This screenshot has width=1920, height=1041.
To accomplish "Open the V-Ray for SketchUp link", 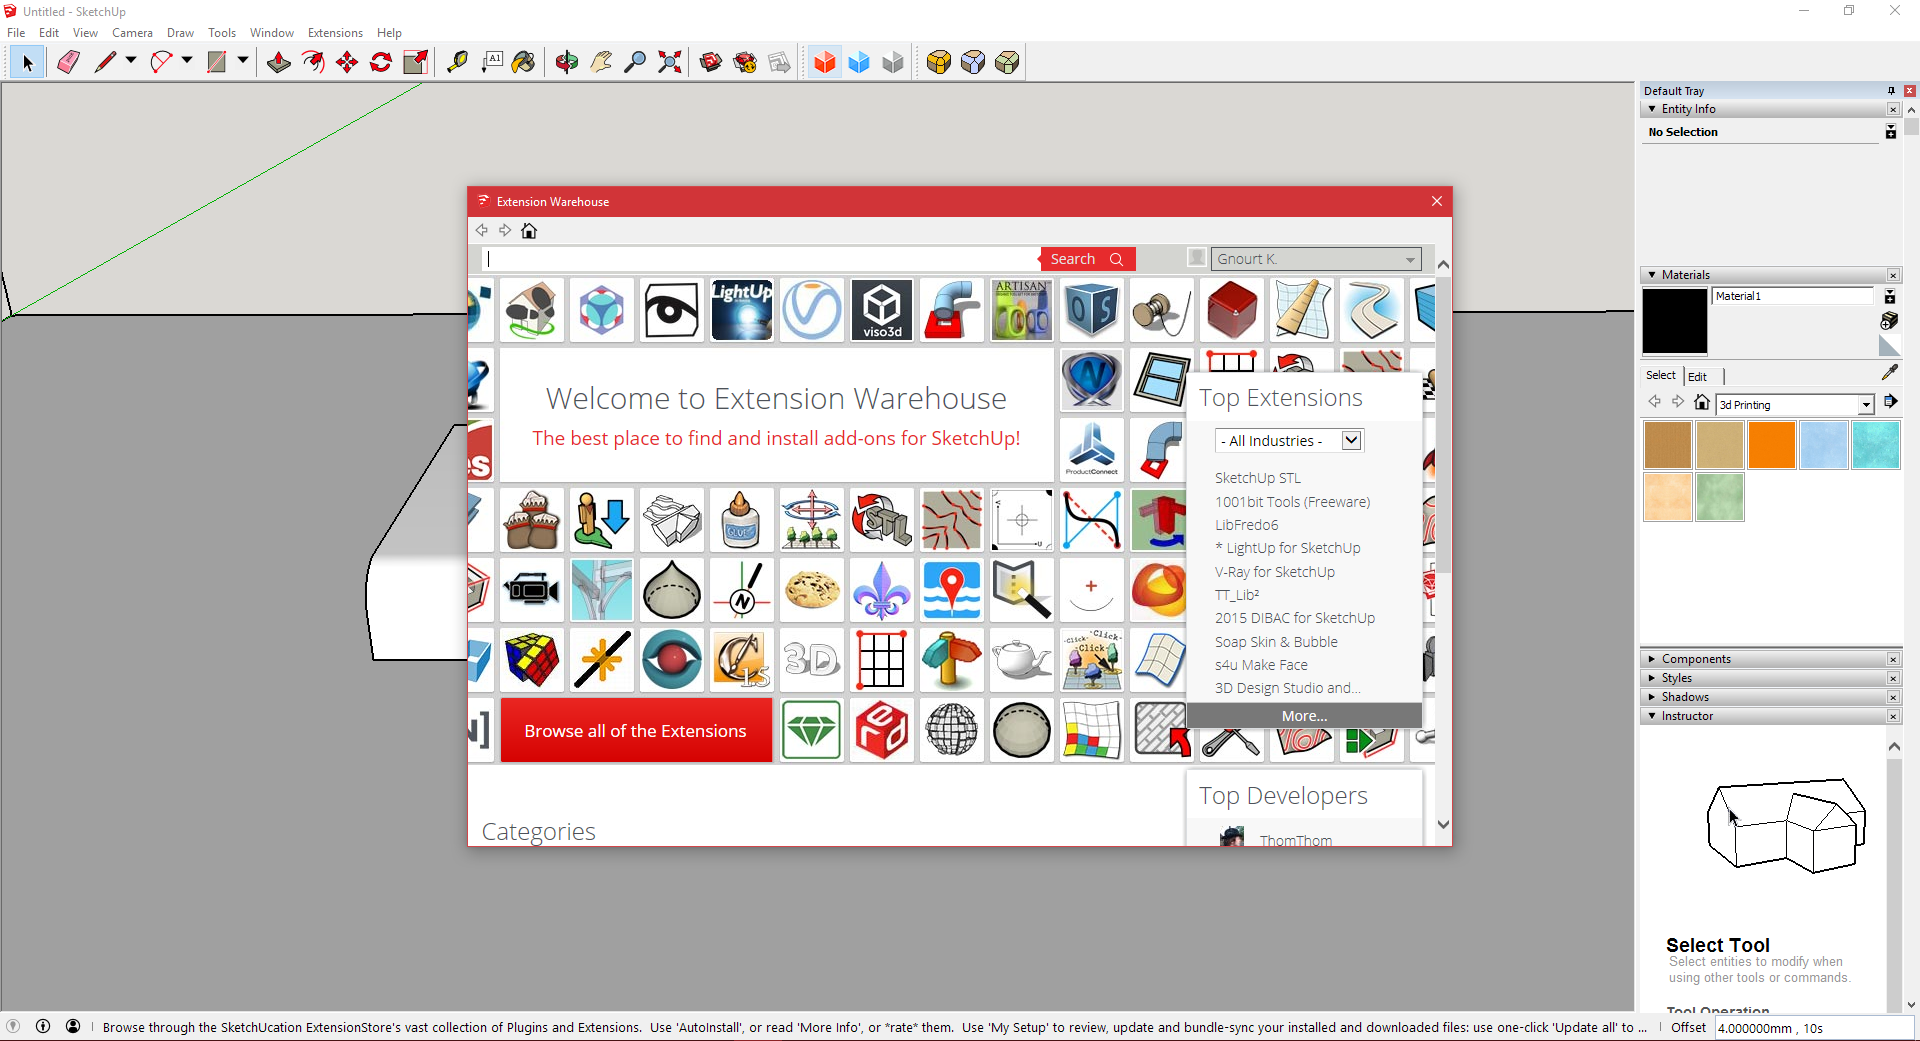I will pyautogui.click(x=1275, y=572).
